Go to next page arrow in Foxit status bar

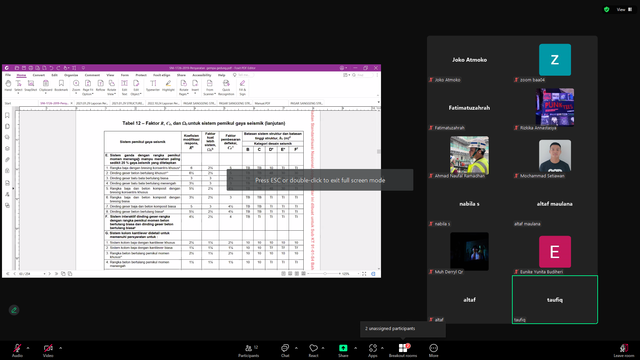point(50,274)
